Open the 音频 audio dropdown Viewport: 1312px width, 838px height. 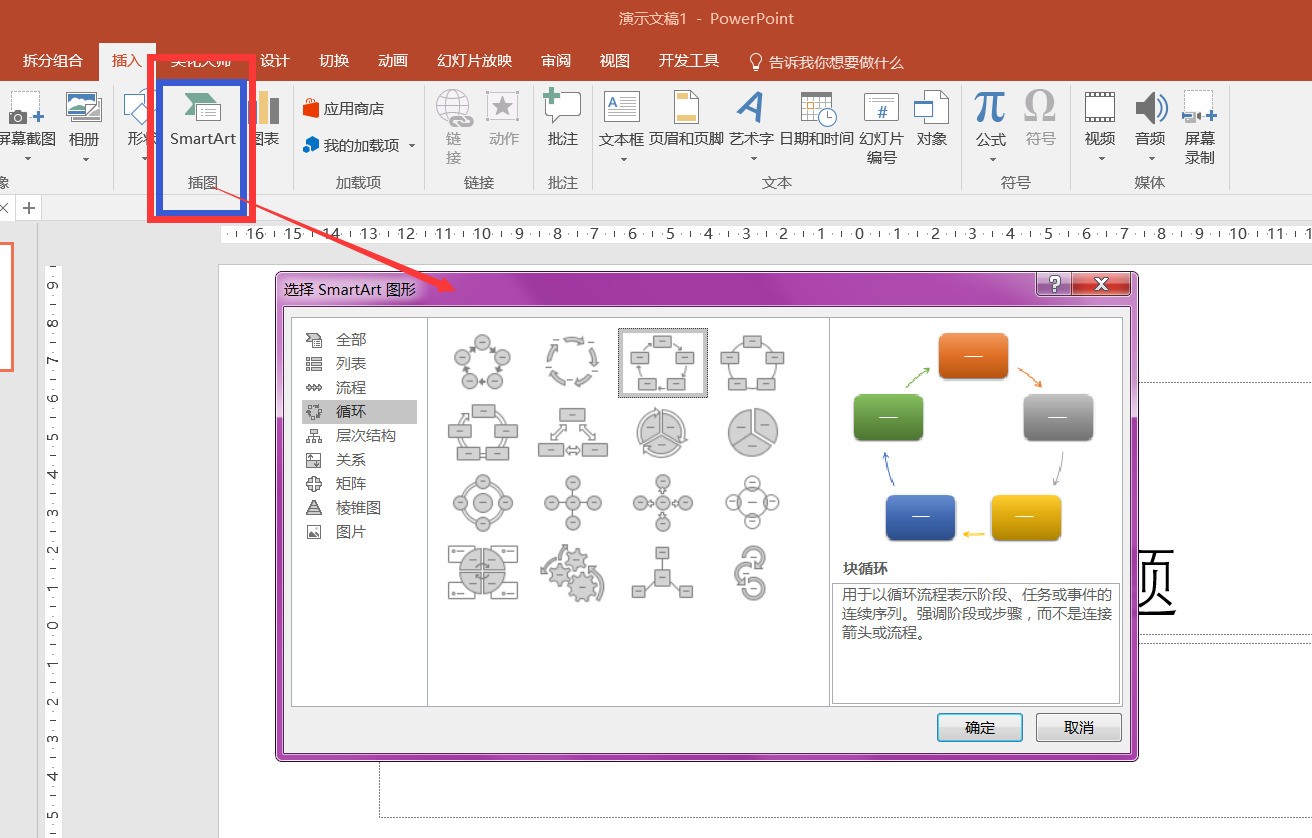(1150, 159)
